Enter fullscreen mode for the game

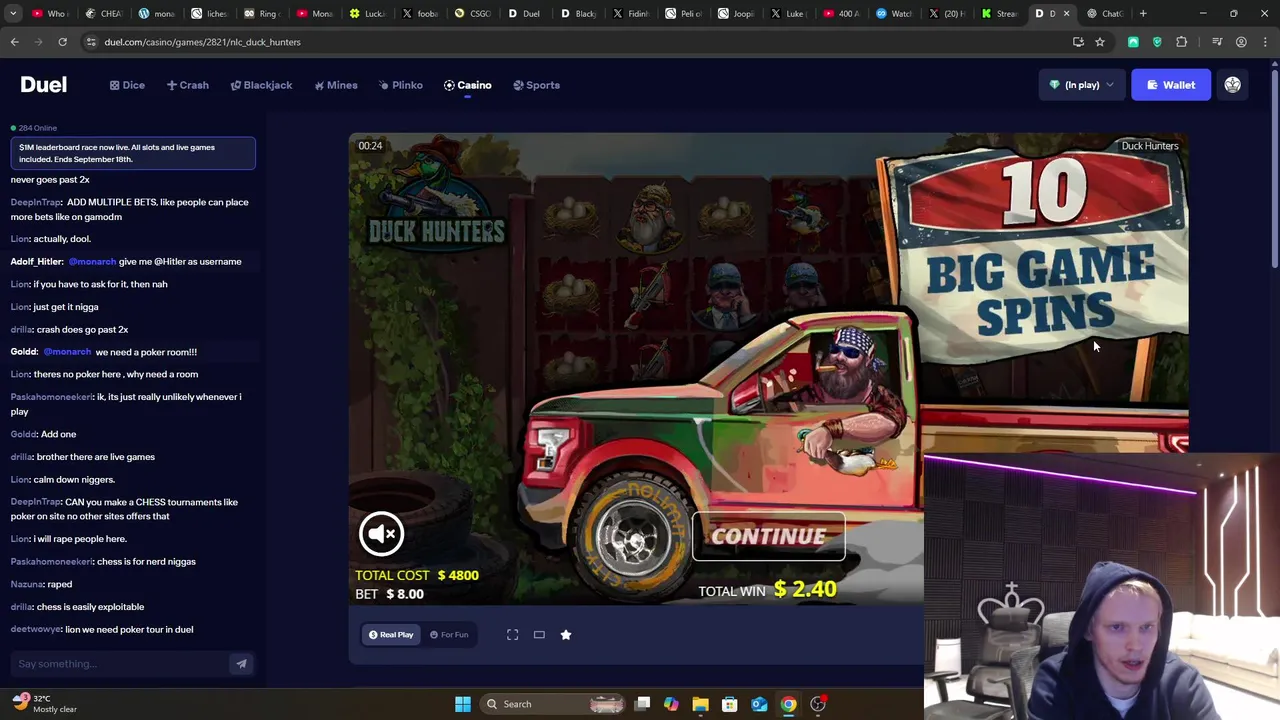512,634
